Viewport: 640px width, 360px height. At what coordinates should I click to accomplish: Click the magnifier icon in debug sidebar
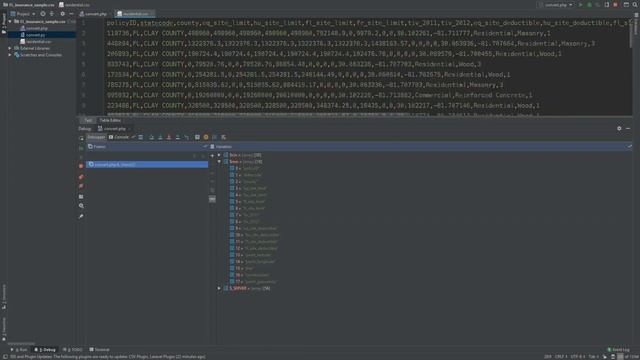(81, 206)
